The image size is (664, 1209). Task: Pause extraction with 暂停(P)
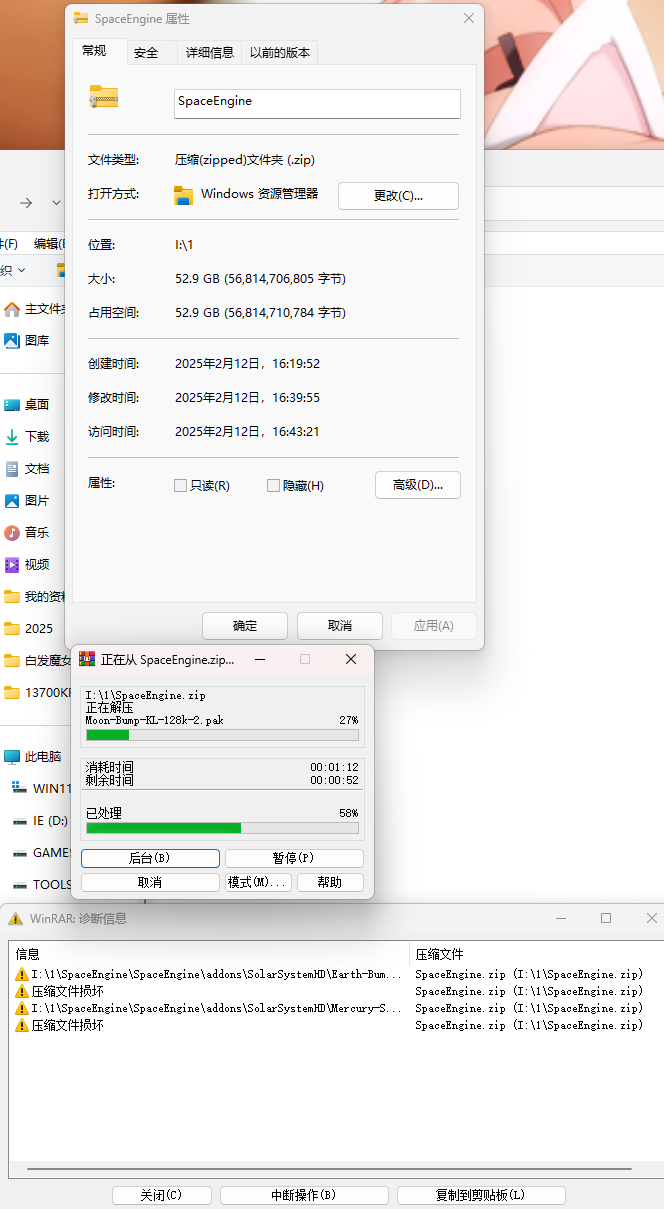(x=294, y=858)
